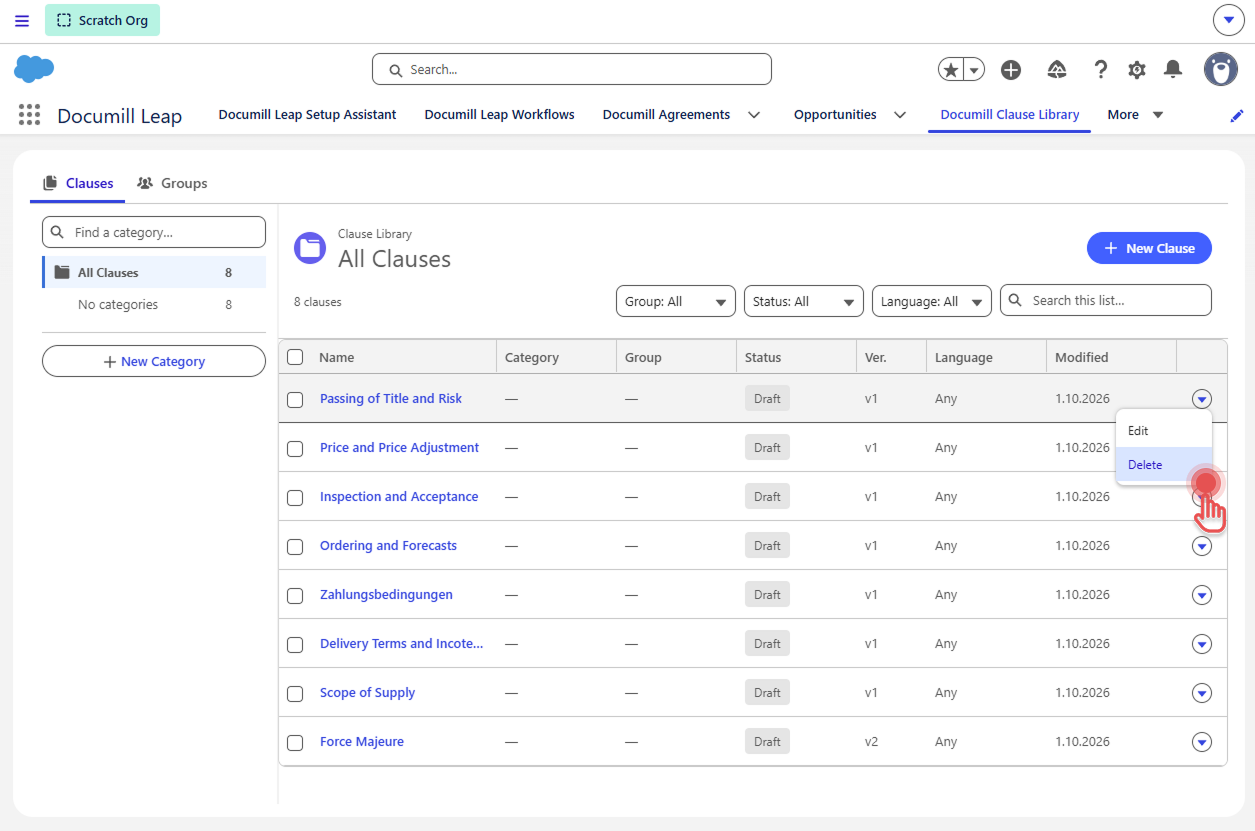Click the favorites star icon
The image size is (1255, 831).
pyautogui.click(x=951, y=69)
